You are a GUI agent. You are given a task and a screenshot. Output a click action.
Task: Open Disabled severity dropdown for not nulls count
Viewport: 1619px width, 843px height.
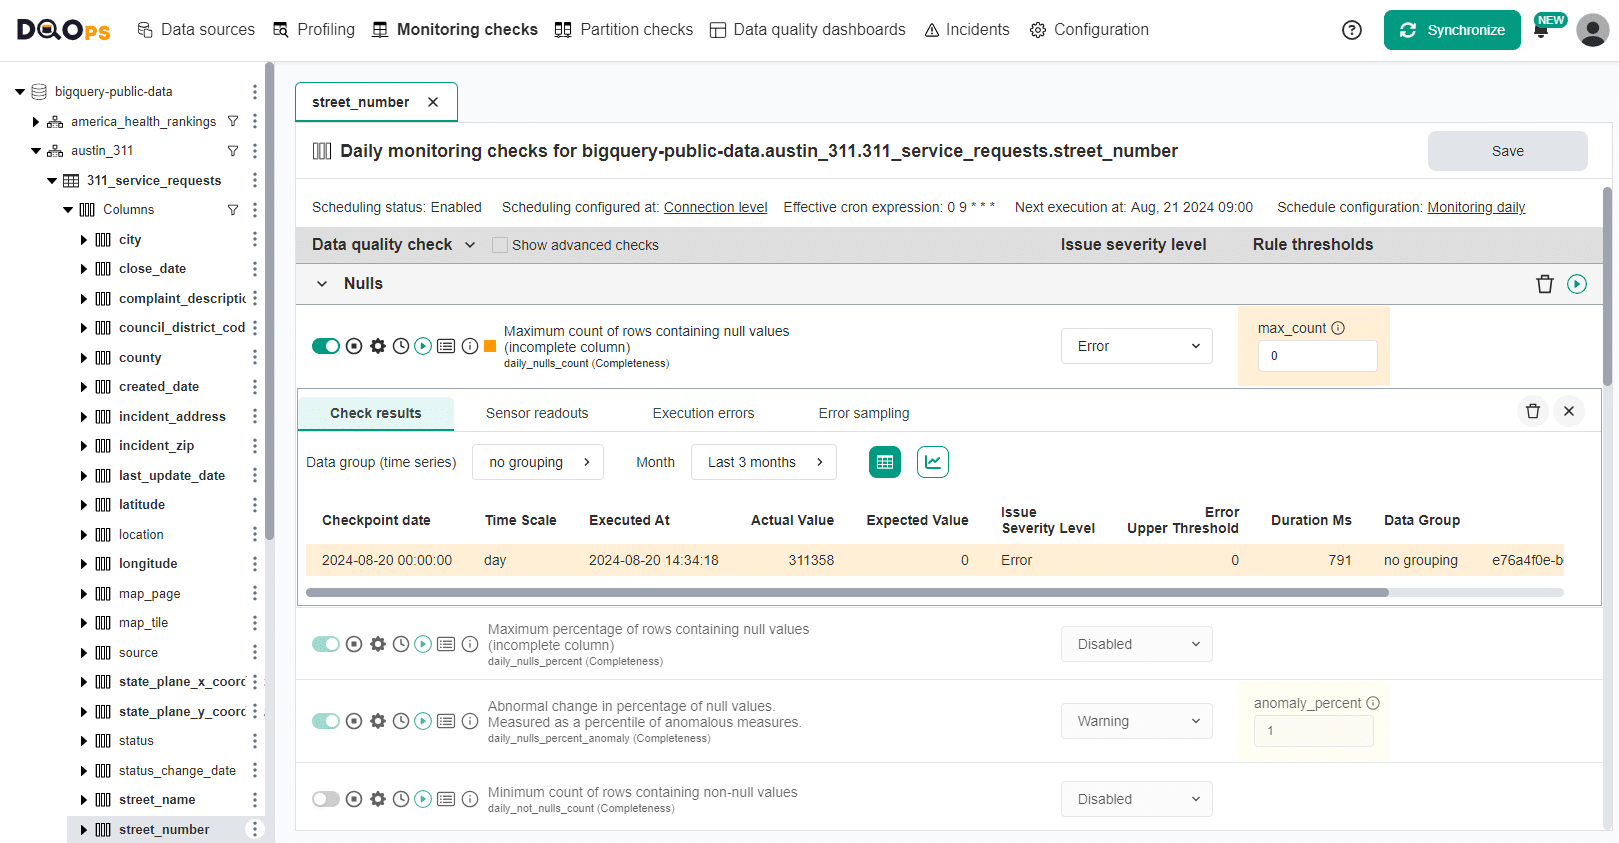pos(1137,799)
